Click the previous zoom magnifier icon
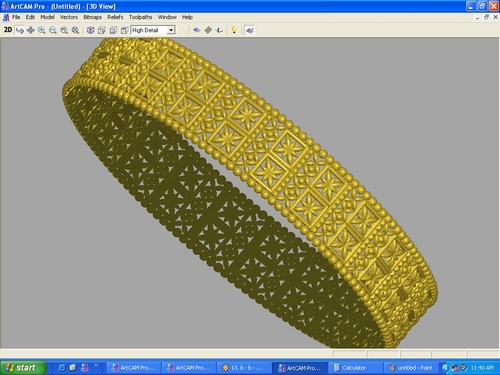Image resolution: width=500 pixels, height=375 pixels. [64, 30]
